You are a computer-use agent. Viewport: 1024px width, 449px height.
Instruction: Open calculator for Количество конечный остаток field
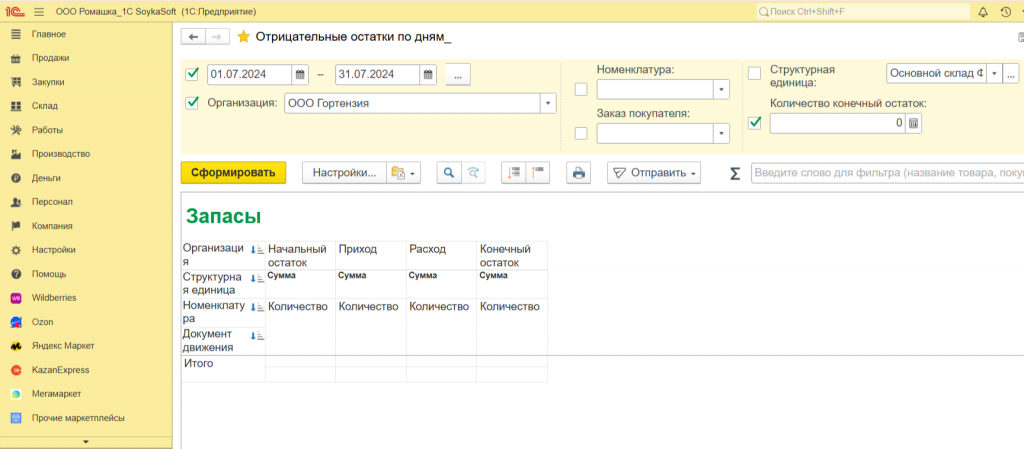tap(914, 123)
